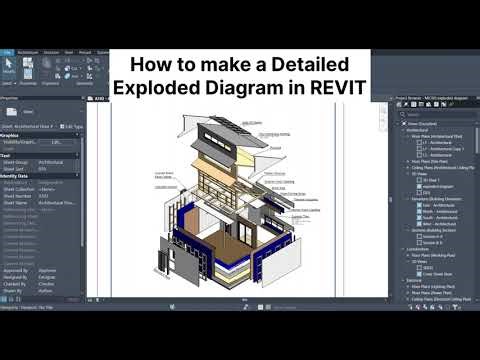Click the Sheet Name value field
The height and width of the screenshot is (360, 480).
click(x=59, y=203)
